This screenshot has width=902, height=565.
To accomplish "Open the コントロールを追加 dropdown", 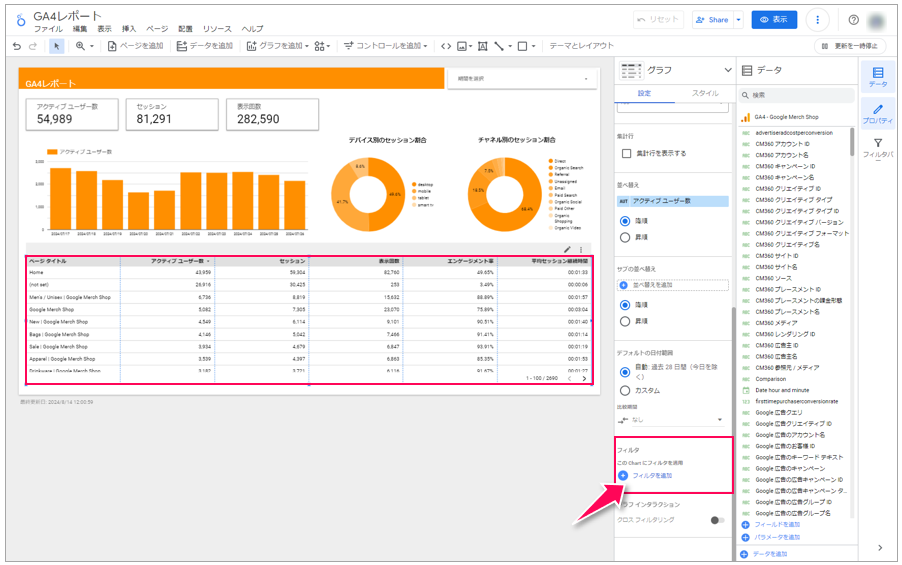I will tap(385, 46).
